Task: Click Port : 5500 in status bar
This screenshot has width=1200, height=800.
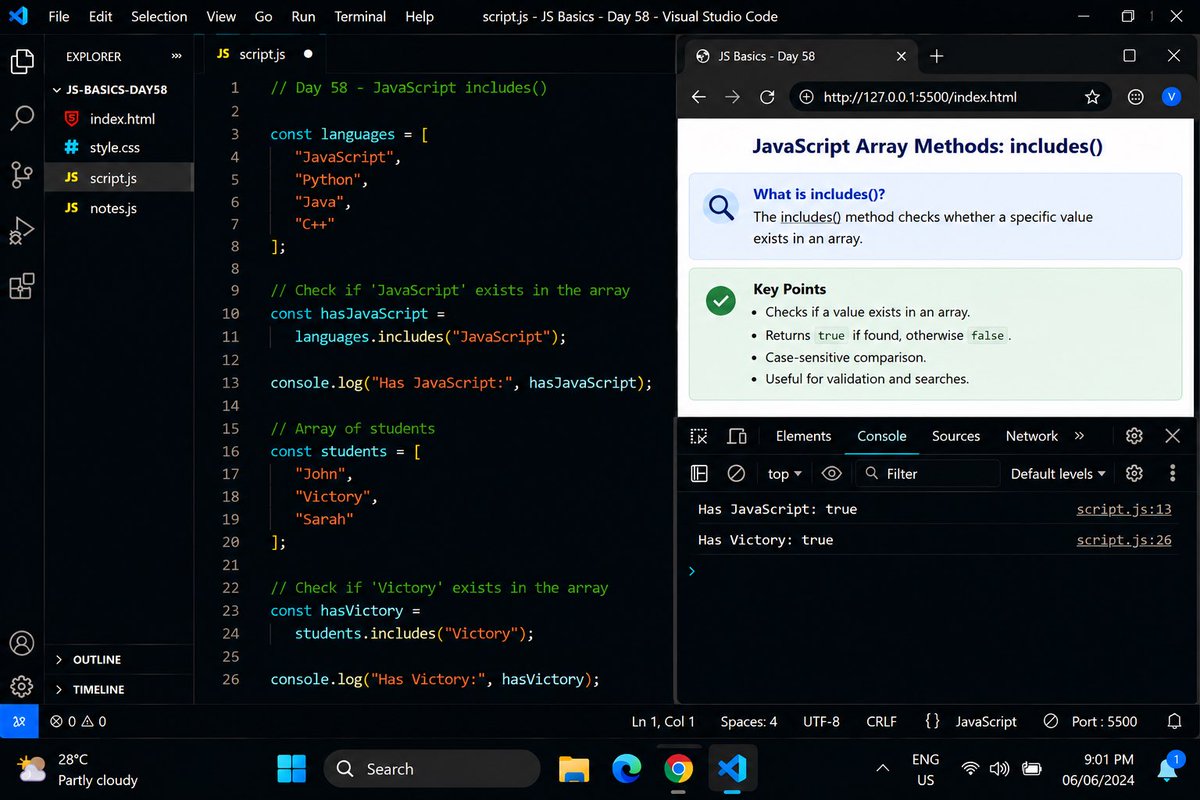Action: [x=1090, y=721]
